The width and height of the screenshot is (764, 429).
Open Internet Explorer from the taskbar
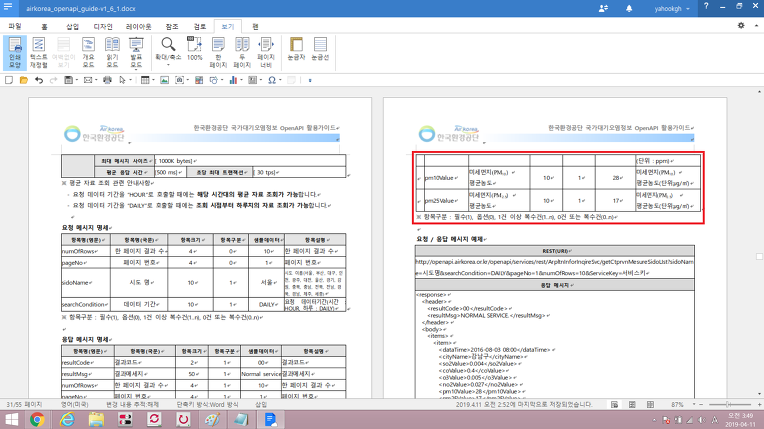(67, 419)
